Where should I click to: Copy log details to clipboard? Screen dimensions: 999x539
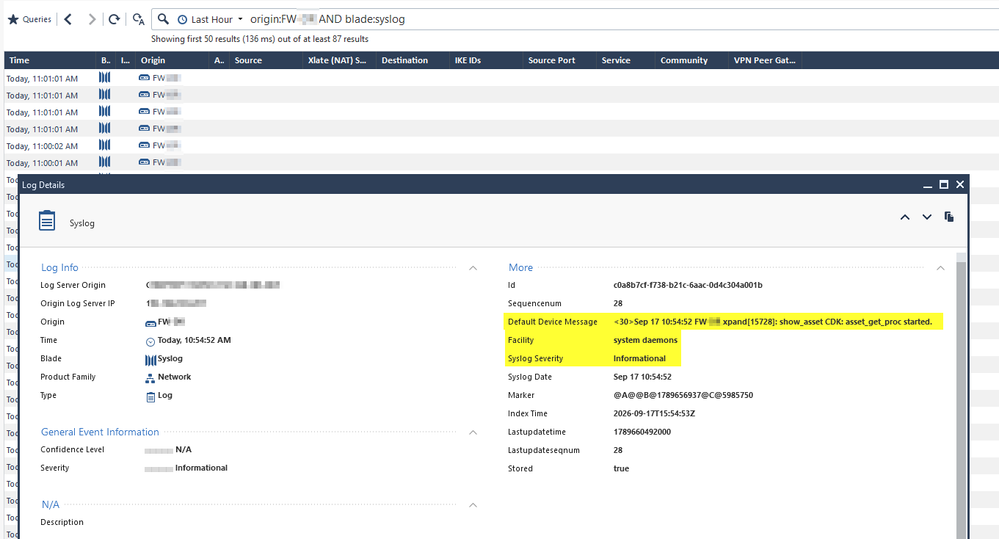949,217
